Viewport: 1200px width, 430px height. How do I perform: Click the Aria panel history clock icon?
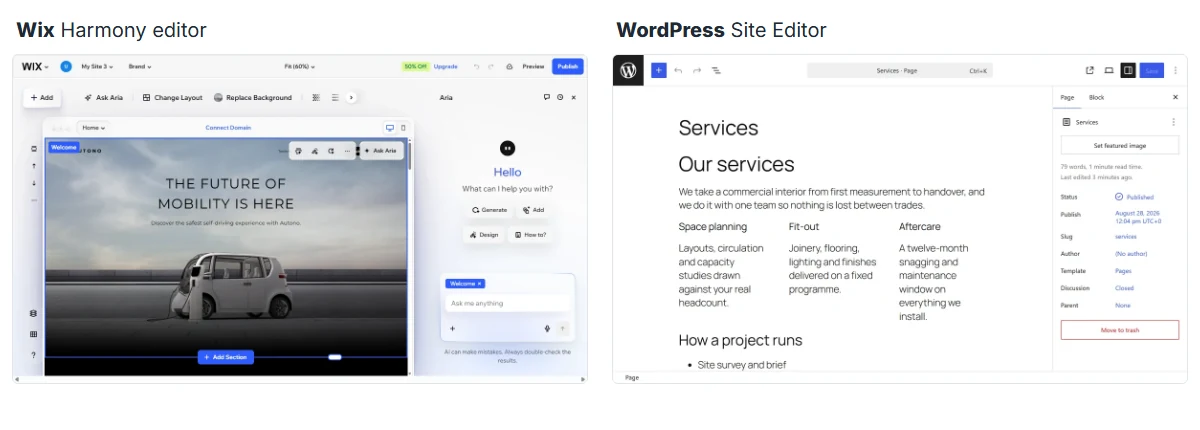pyautogui.click(x=560, y=97)
